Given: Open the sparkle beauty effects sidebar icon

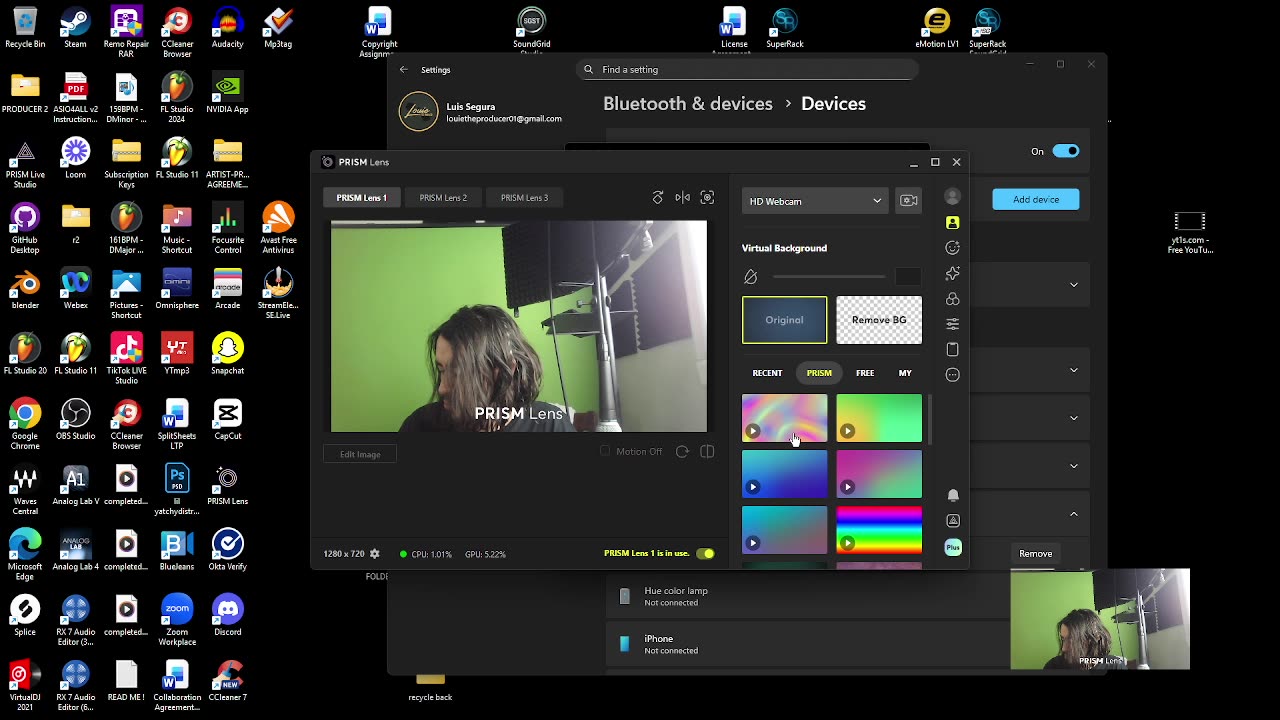Looking at the screenshot, I should pos(953,273).
